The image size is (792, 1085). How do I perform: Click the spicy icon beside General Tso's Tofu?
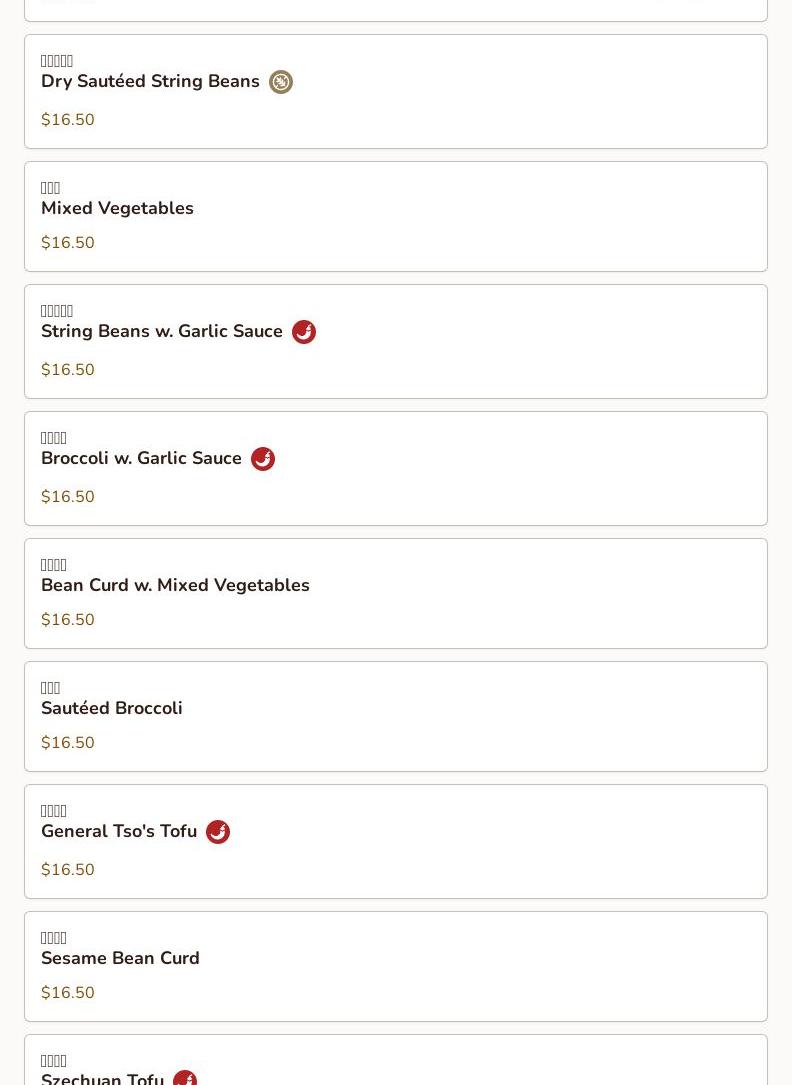(x=218, y=832)
